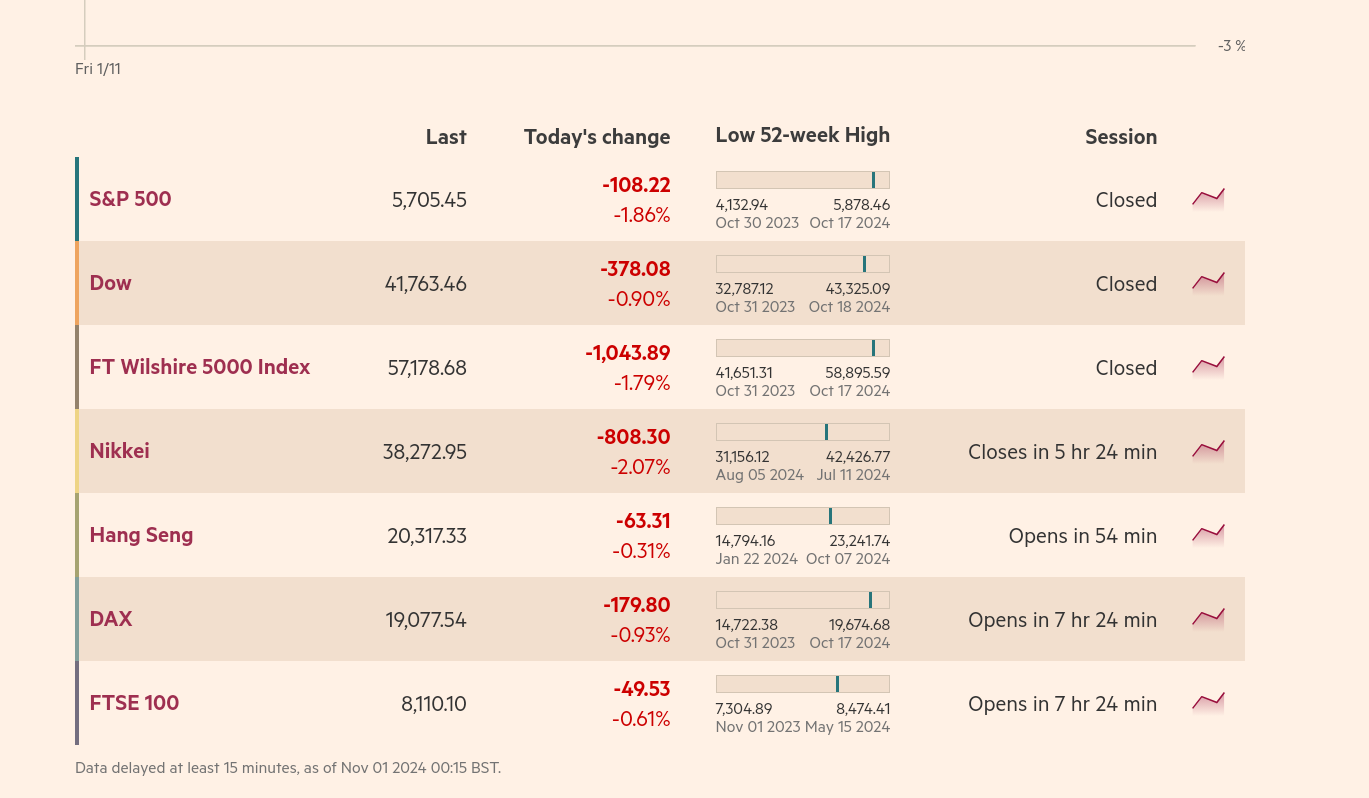Open the FTSE 100 sparkline chart icon
This screenshot has height=798, width=1369.
(1208, 702)
